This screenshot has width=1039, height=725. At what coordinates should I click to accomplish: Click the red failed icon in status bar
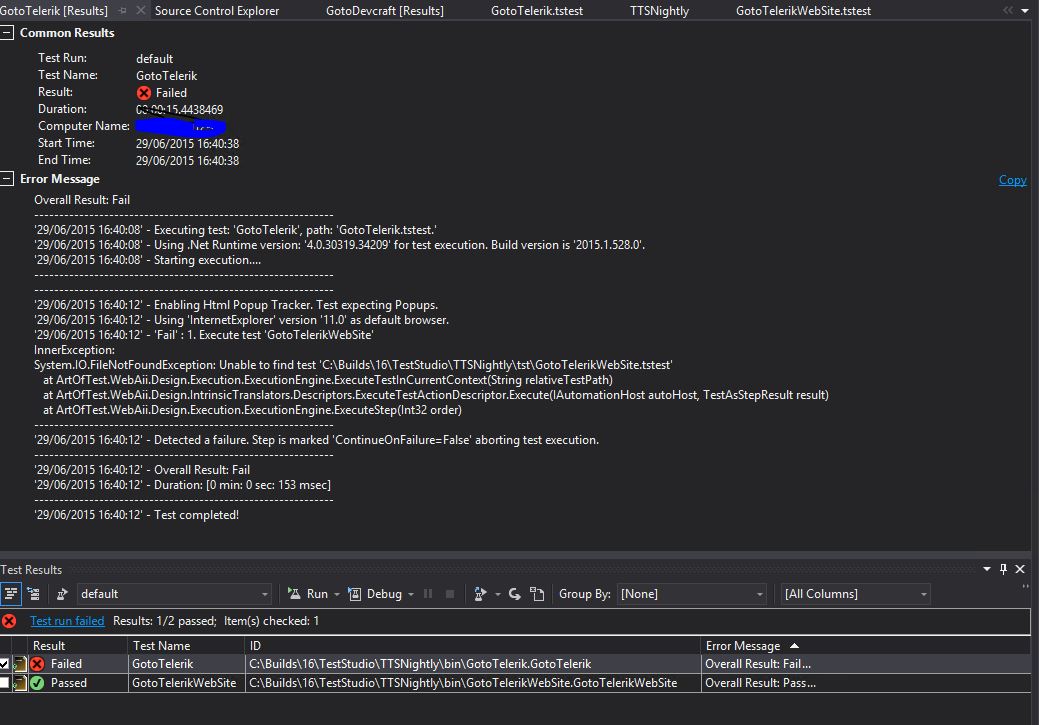(x=9, y=621)
